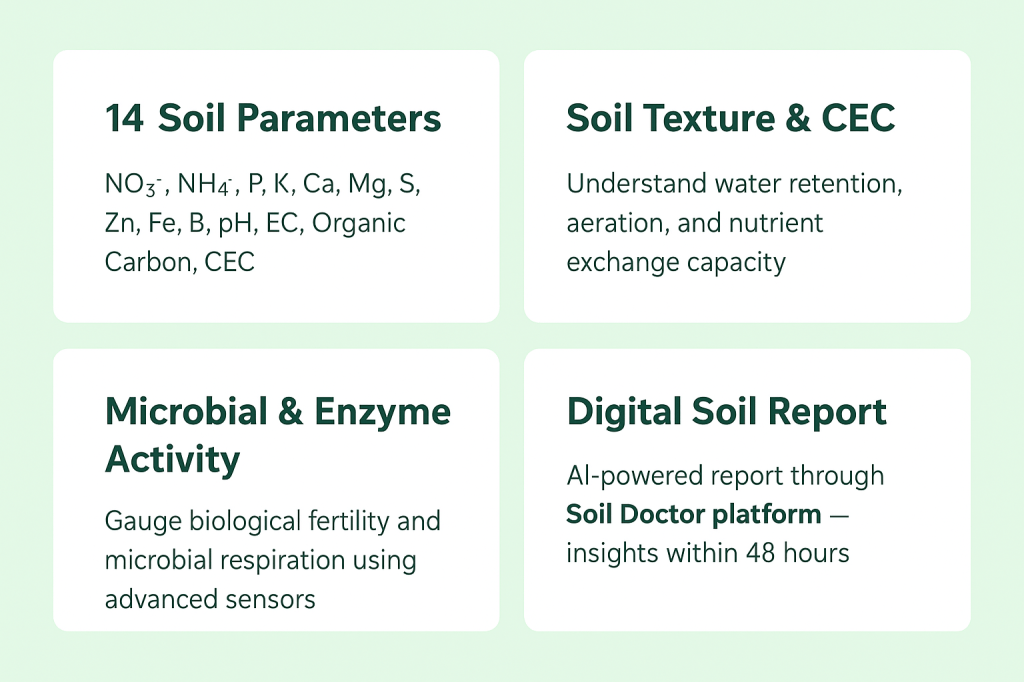
Task: Click the "Microbial & Enzyme" heading line
Action: click(x=277, y=412)
